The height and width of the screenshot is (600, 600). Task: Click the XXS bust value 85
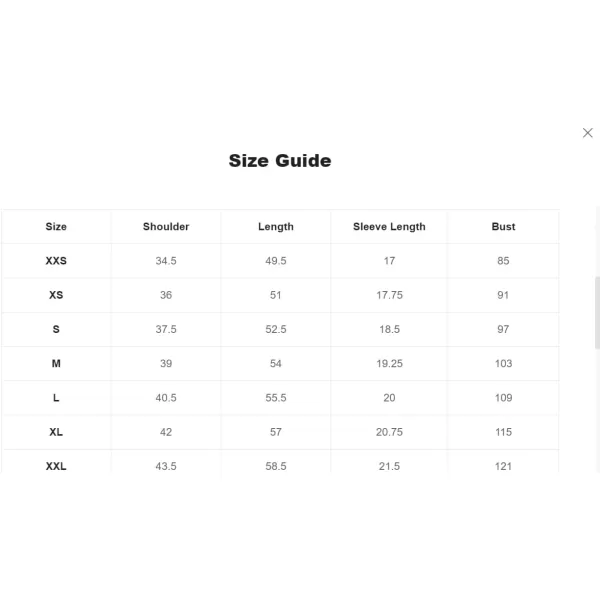pos(503,261)
